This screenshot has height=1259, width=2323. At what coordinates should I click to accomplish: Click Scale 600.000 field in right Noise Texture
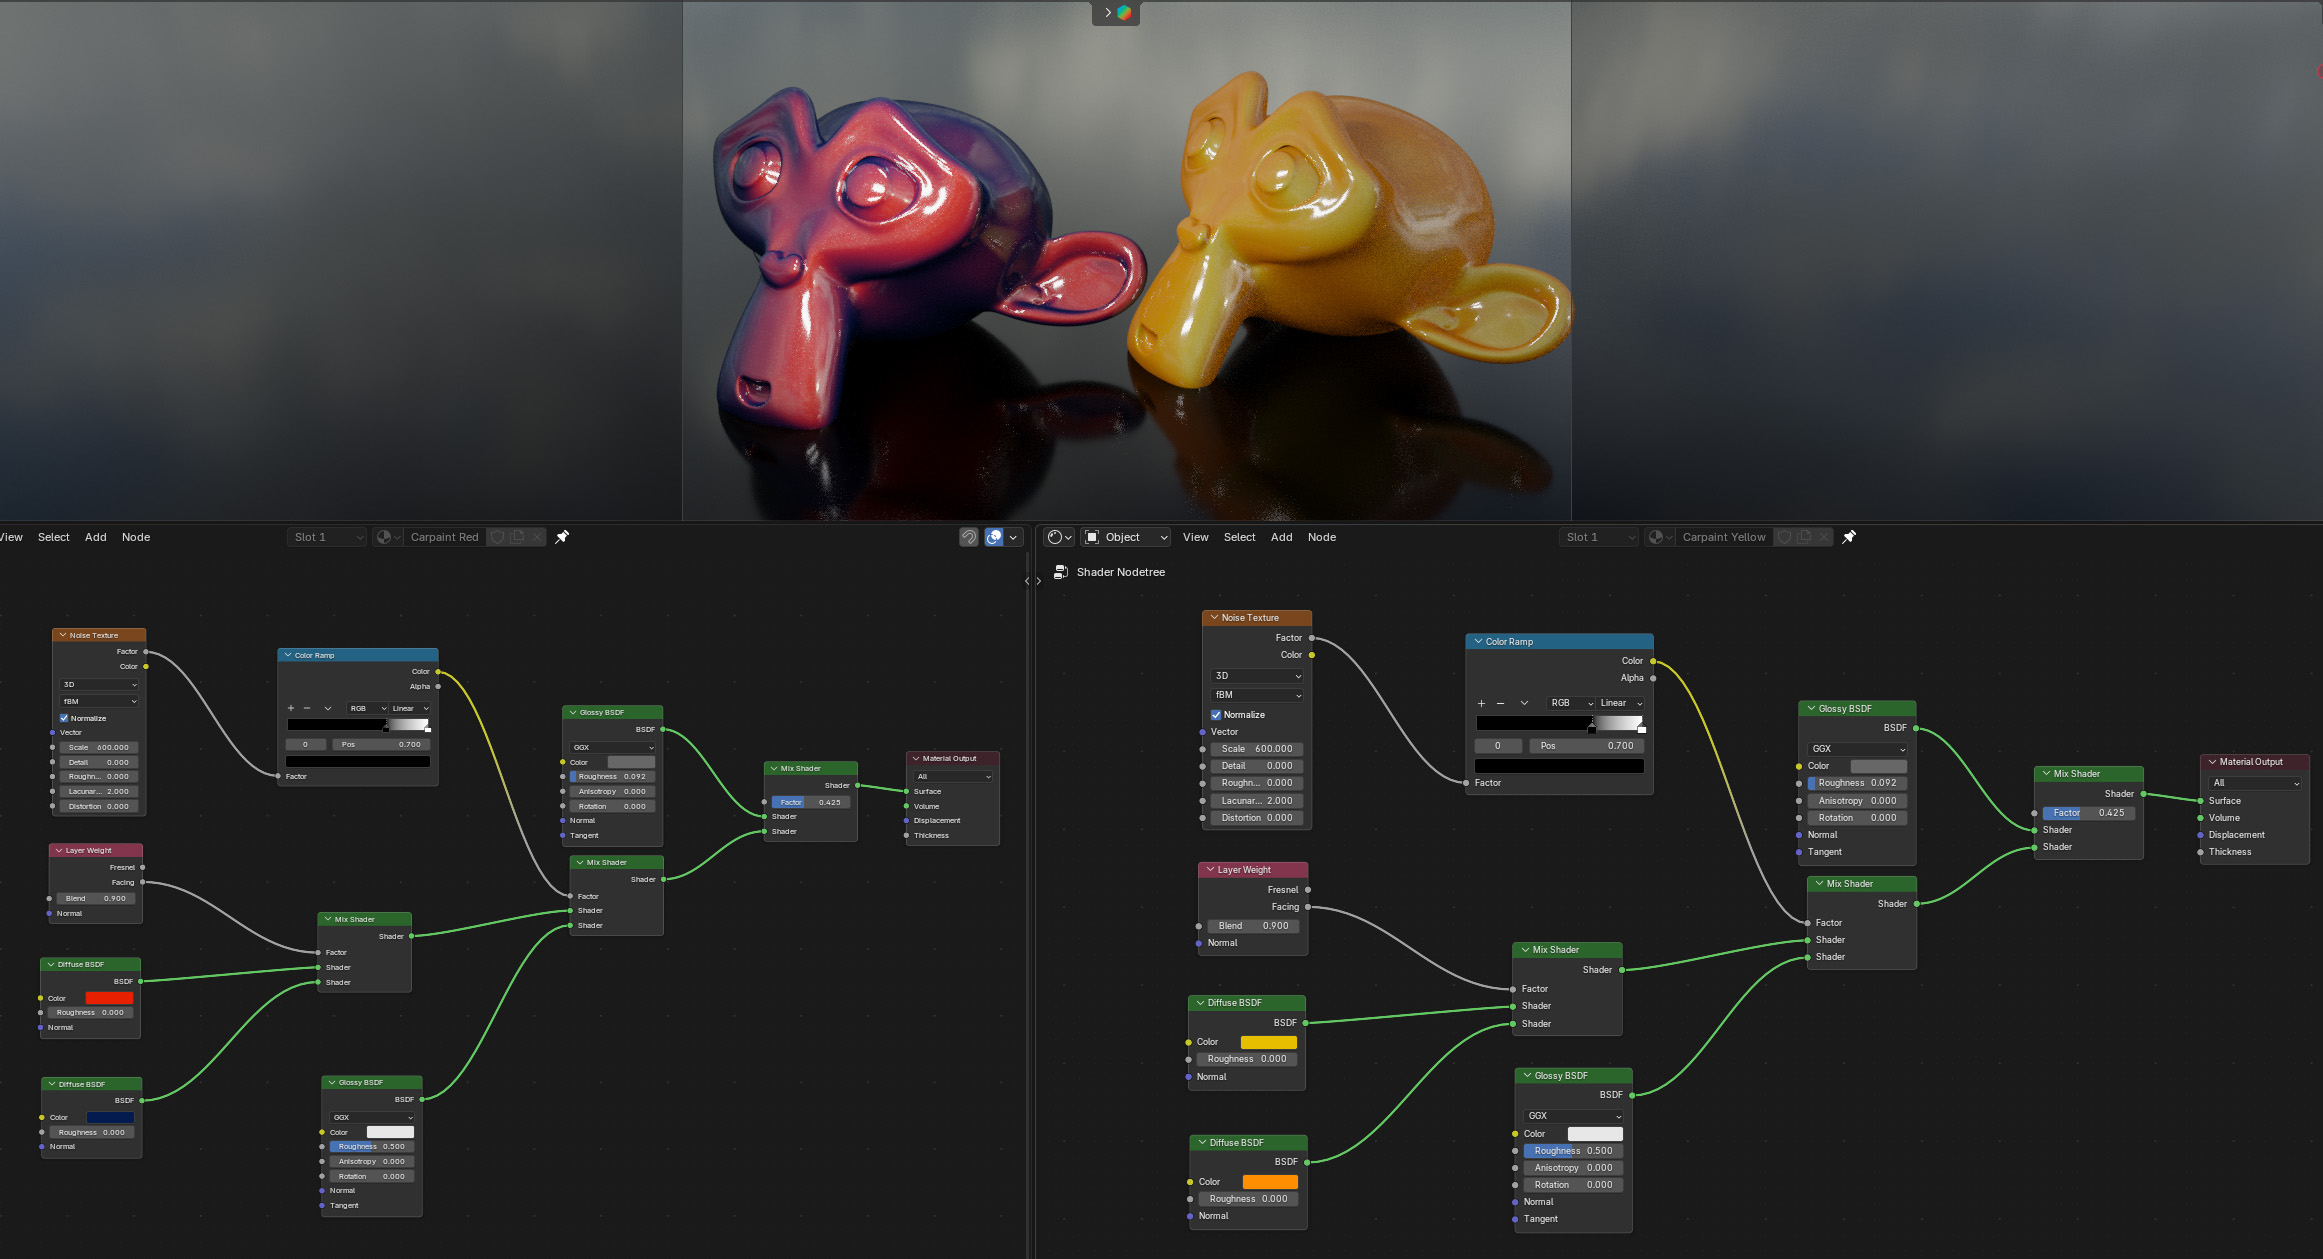tap(1257, 749)
